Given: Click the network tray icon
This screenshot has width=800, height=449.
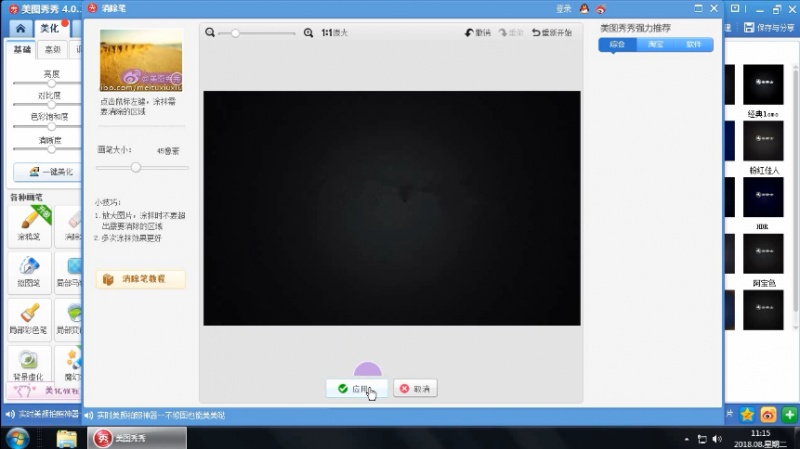Looking at the screenshot, I should coord(702,439).
